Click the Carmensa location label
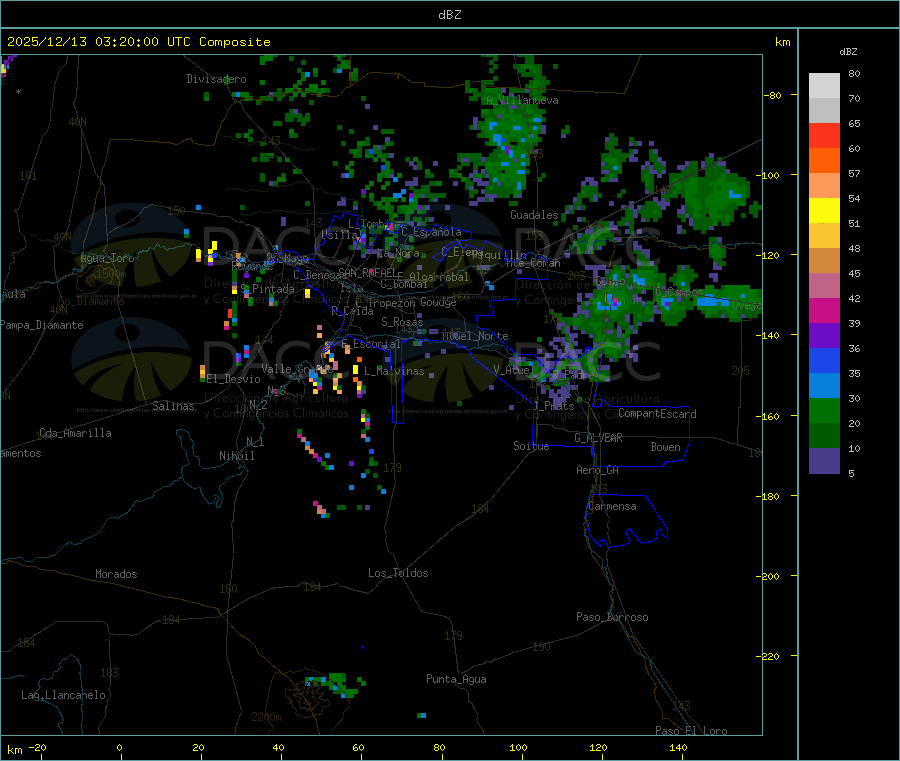 tap(612, 506)
